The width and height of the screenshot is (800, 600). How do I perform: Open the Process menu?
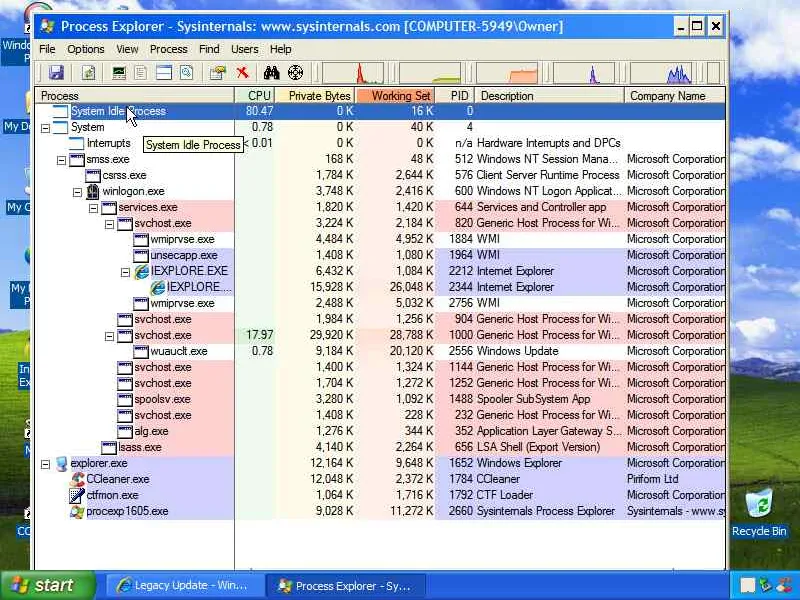[168, 49]
